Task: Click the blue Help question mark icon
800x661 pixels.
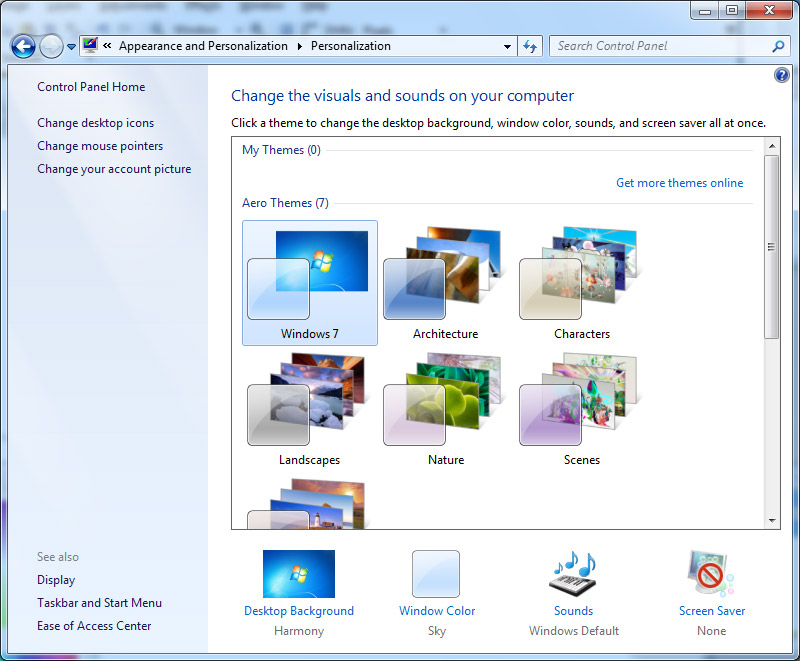Action: (x=782, y=76)
